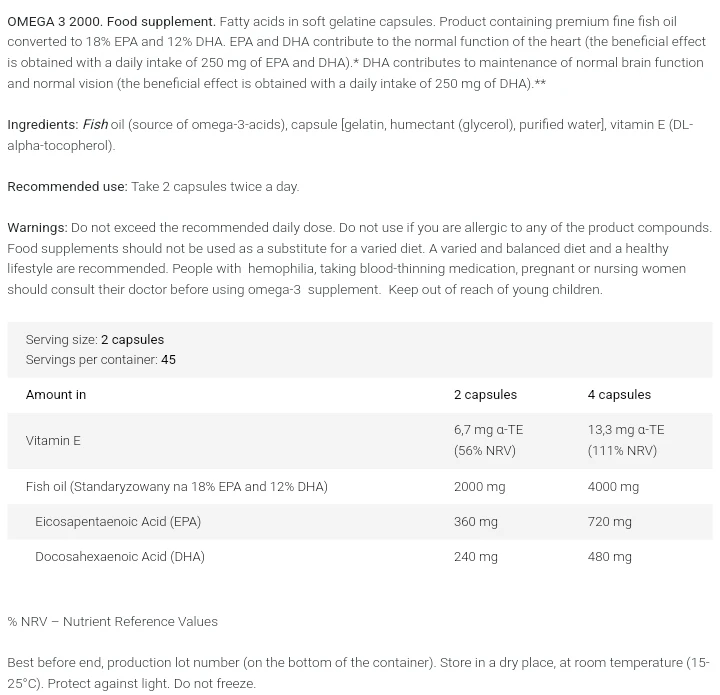720x695 pixels.
Task: Click the "6,7 mg α-TE" value
Action: [488, 430]
